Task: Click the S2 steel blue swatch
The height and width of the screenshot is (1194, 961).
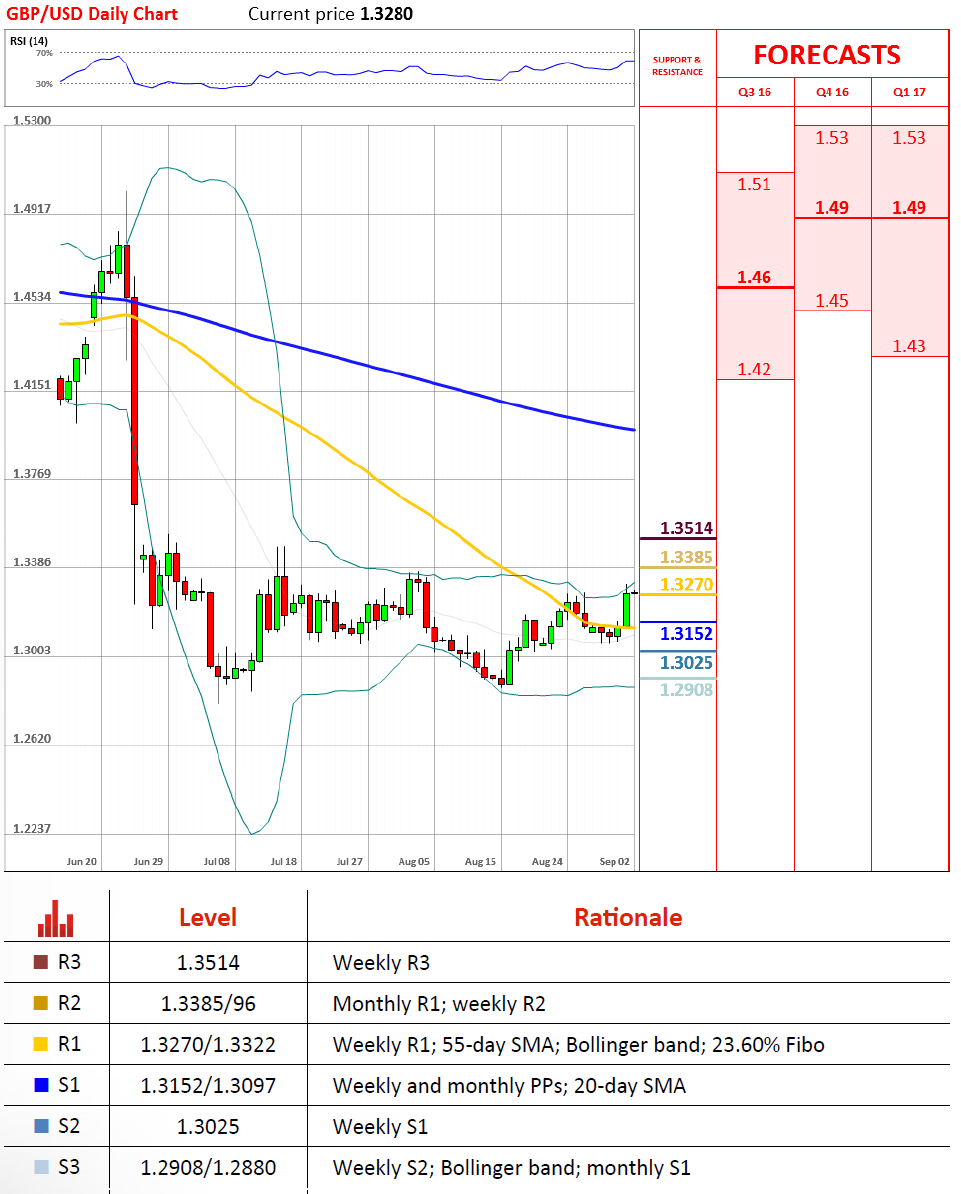Action: [41, 1125]
